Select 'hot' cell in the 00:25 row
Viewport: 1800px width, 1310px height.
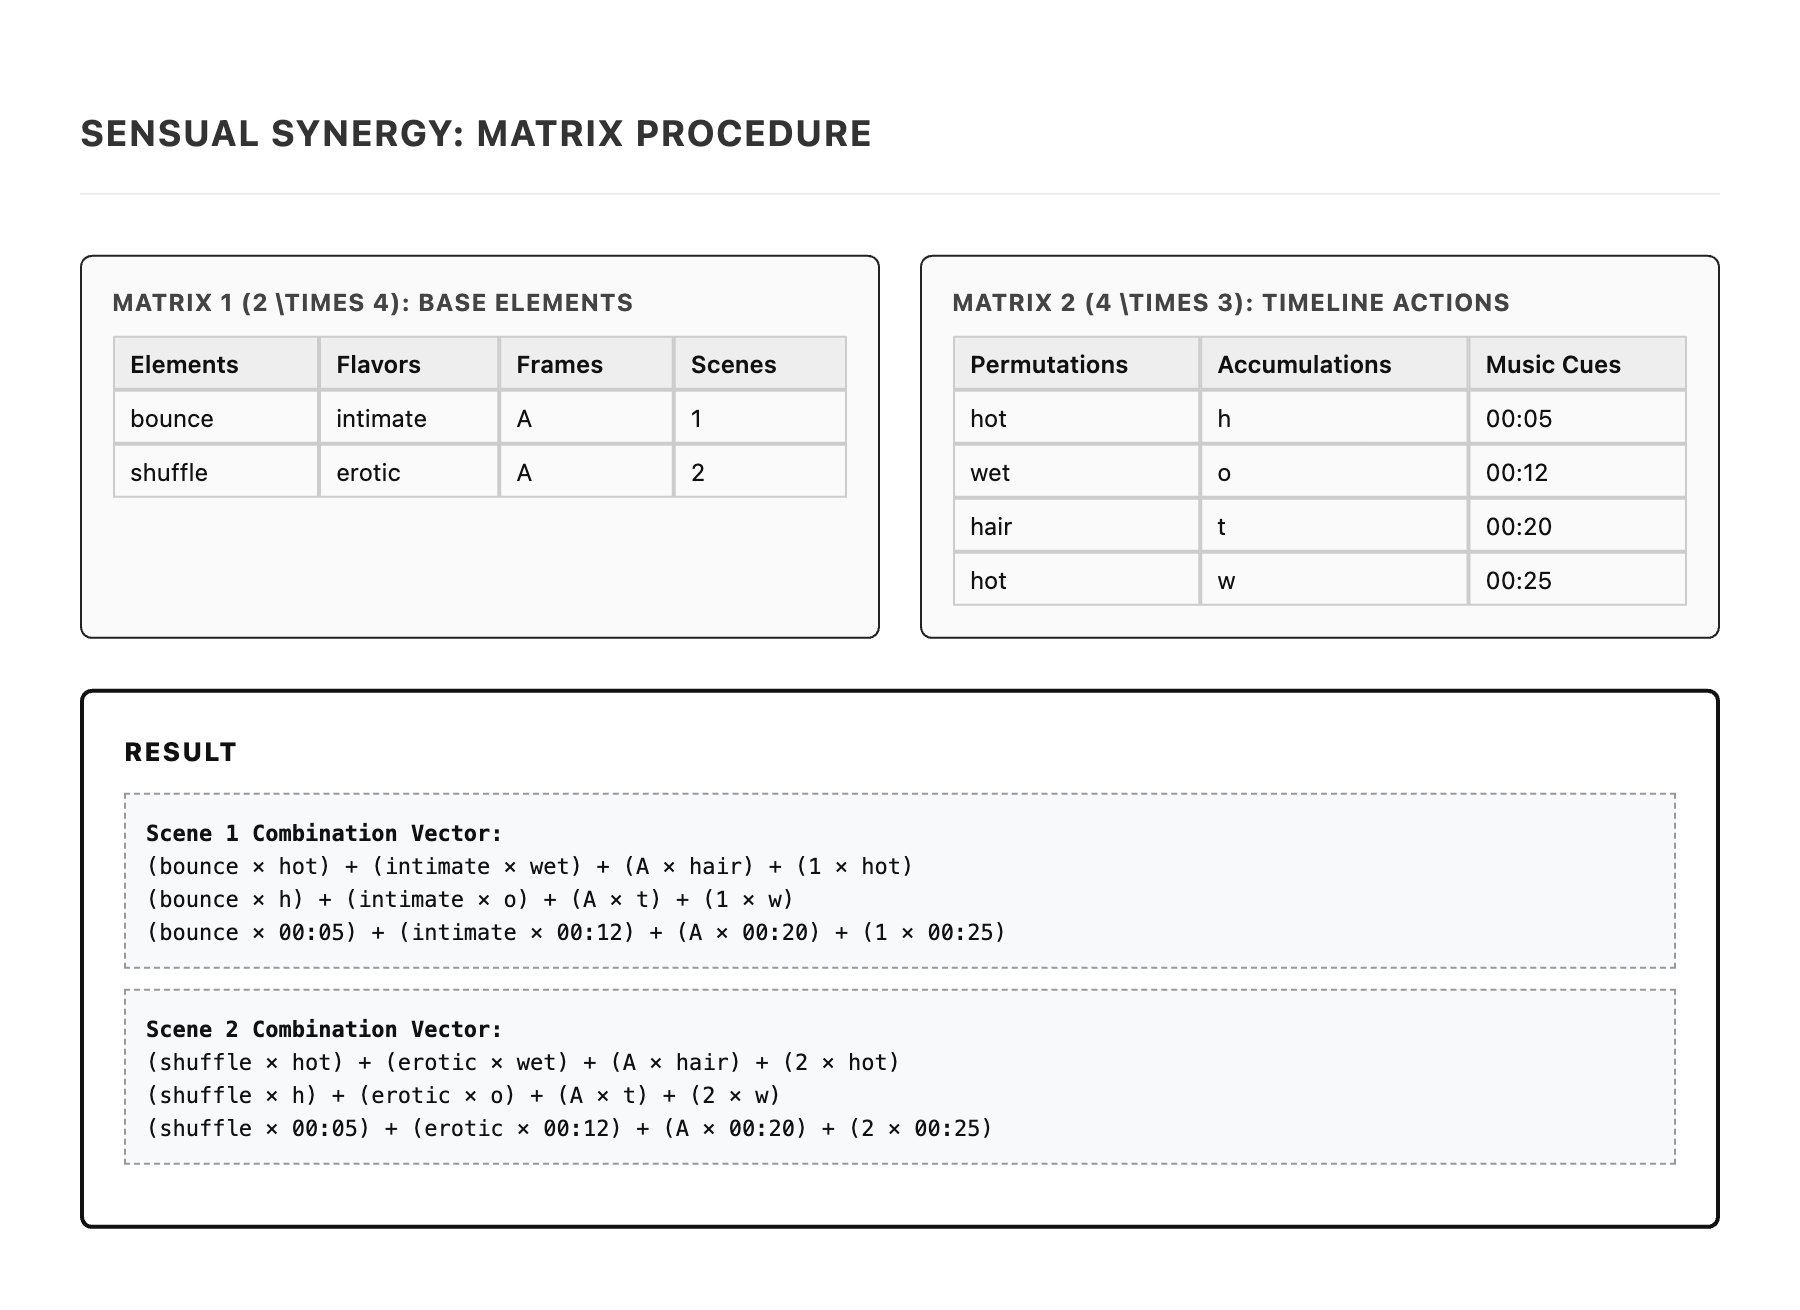pos(1077,580)
